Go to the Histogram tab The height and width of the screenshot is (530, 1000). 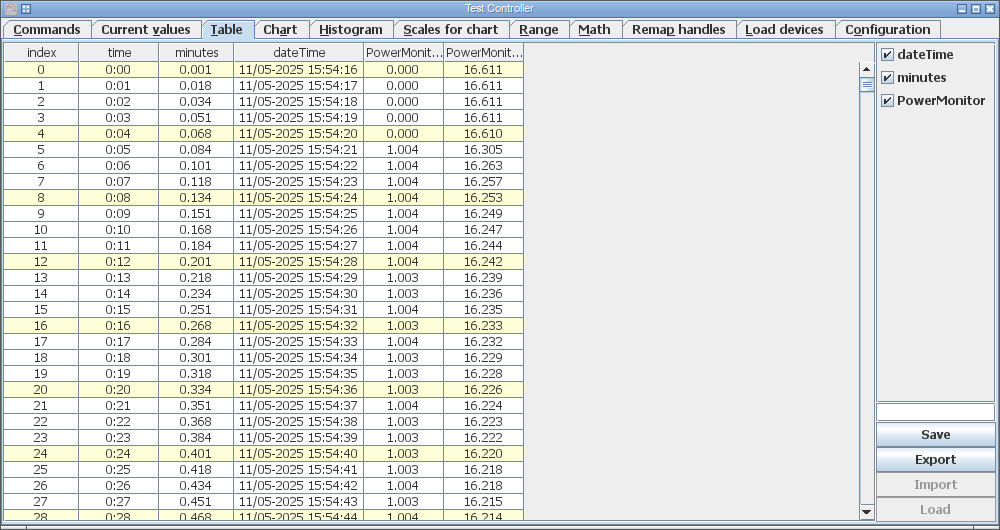351,30
